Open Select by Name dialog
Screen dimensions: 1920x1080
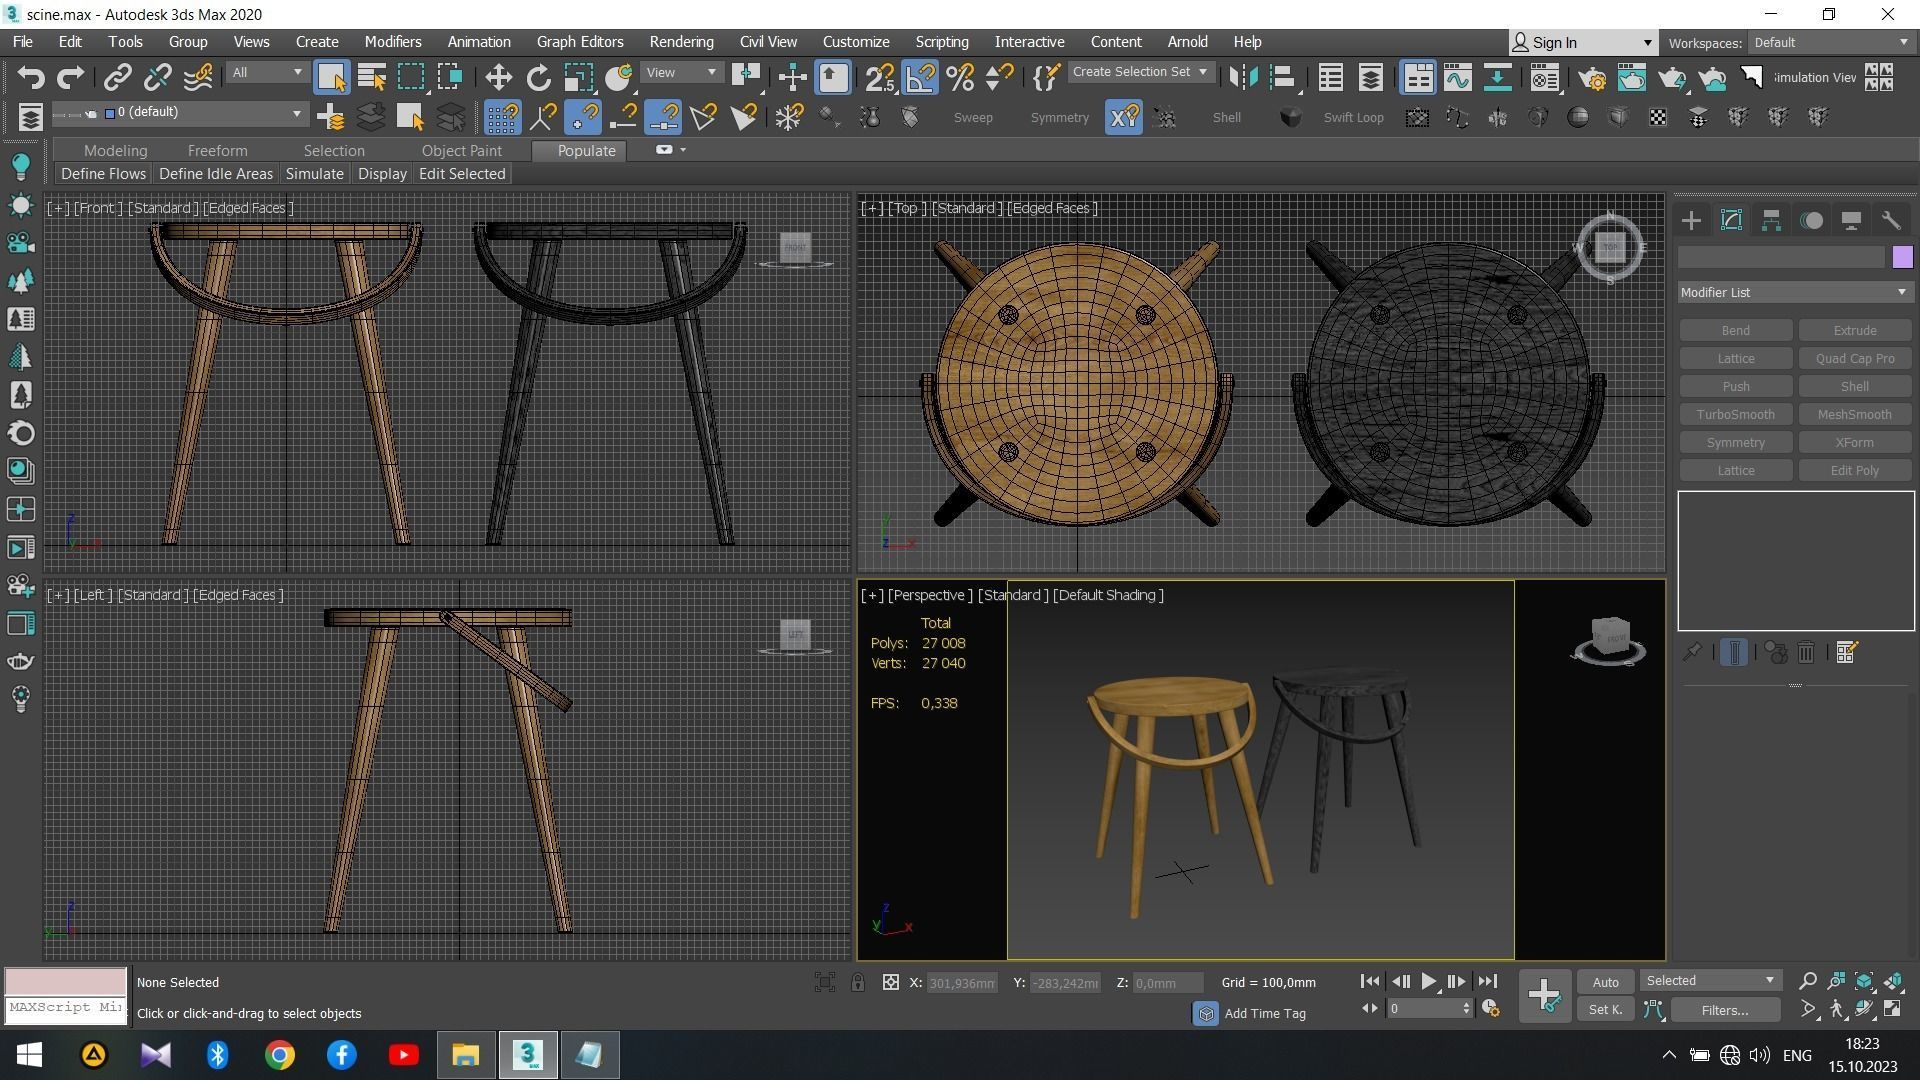tap(371, 77)
